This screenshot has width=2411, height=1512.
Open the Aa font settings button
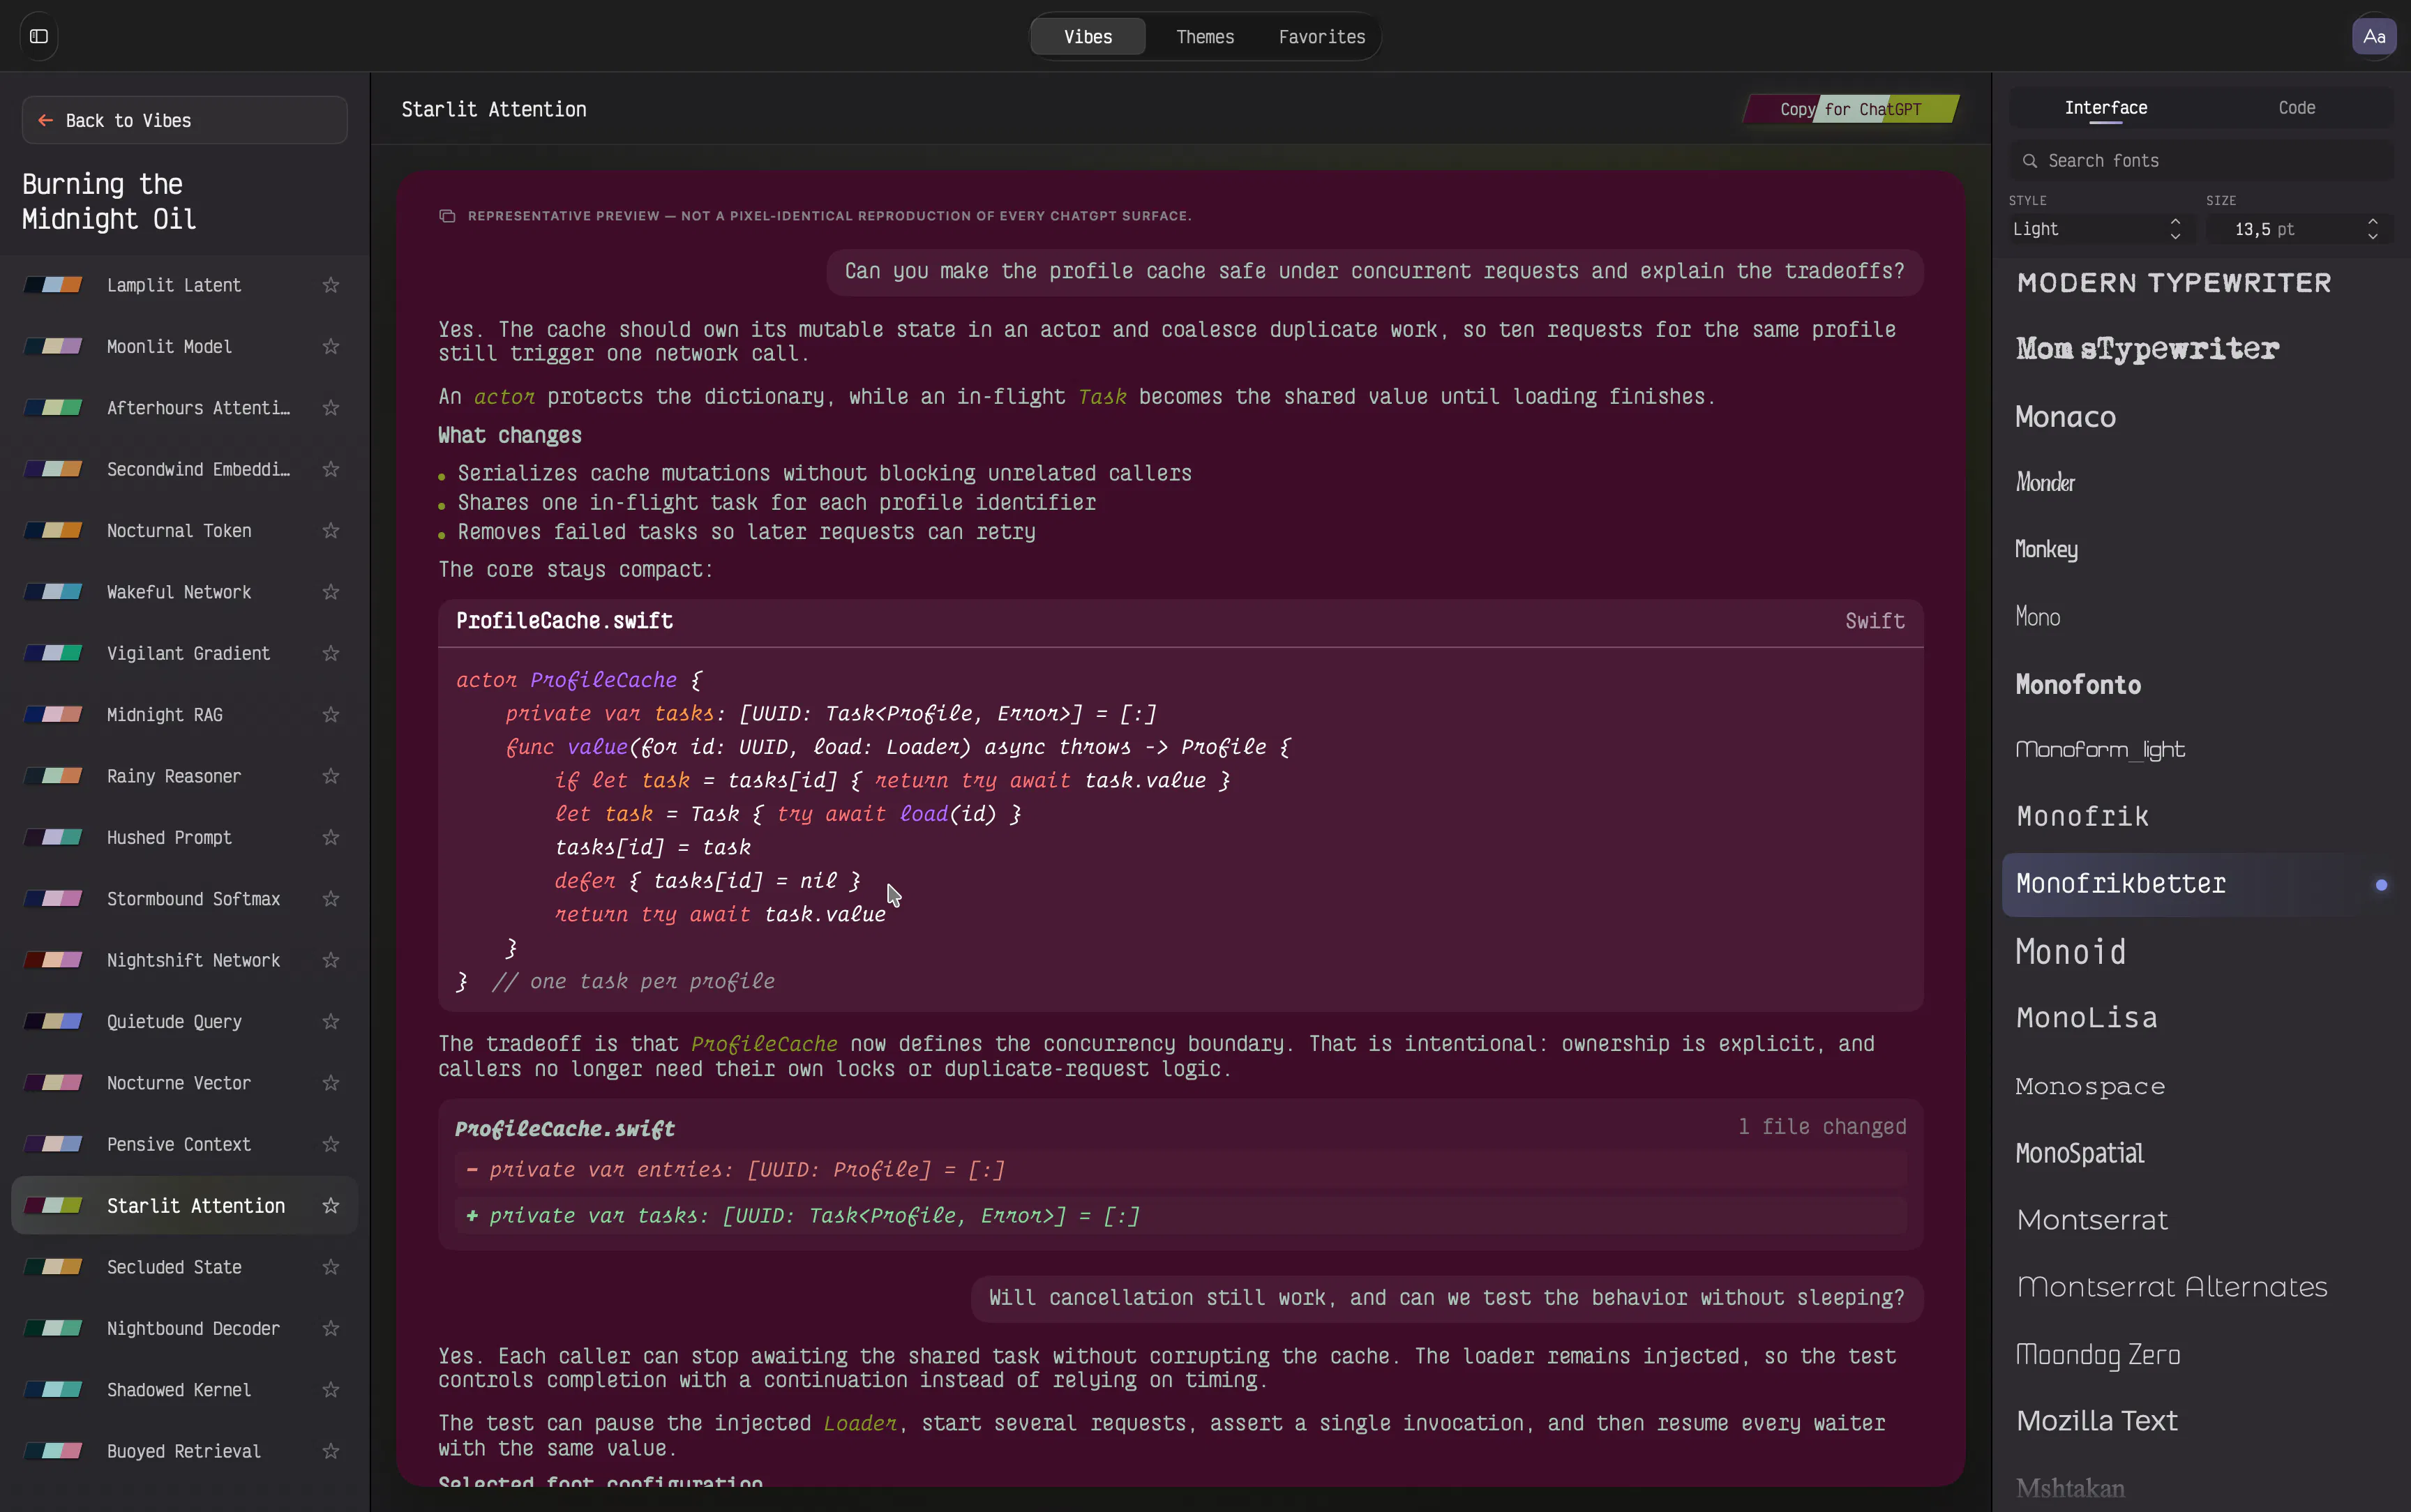pos(2374,36)
